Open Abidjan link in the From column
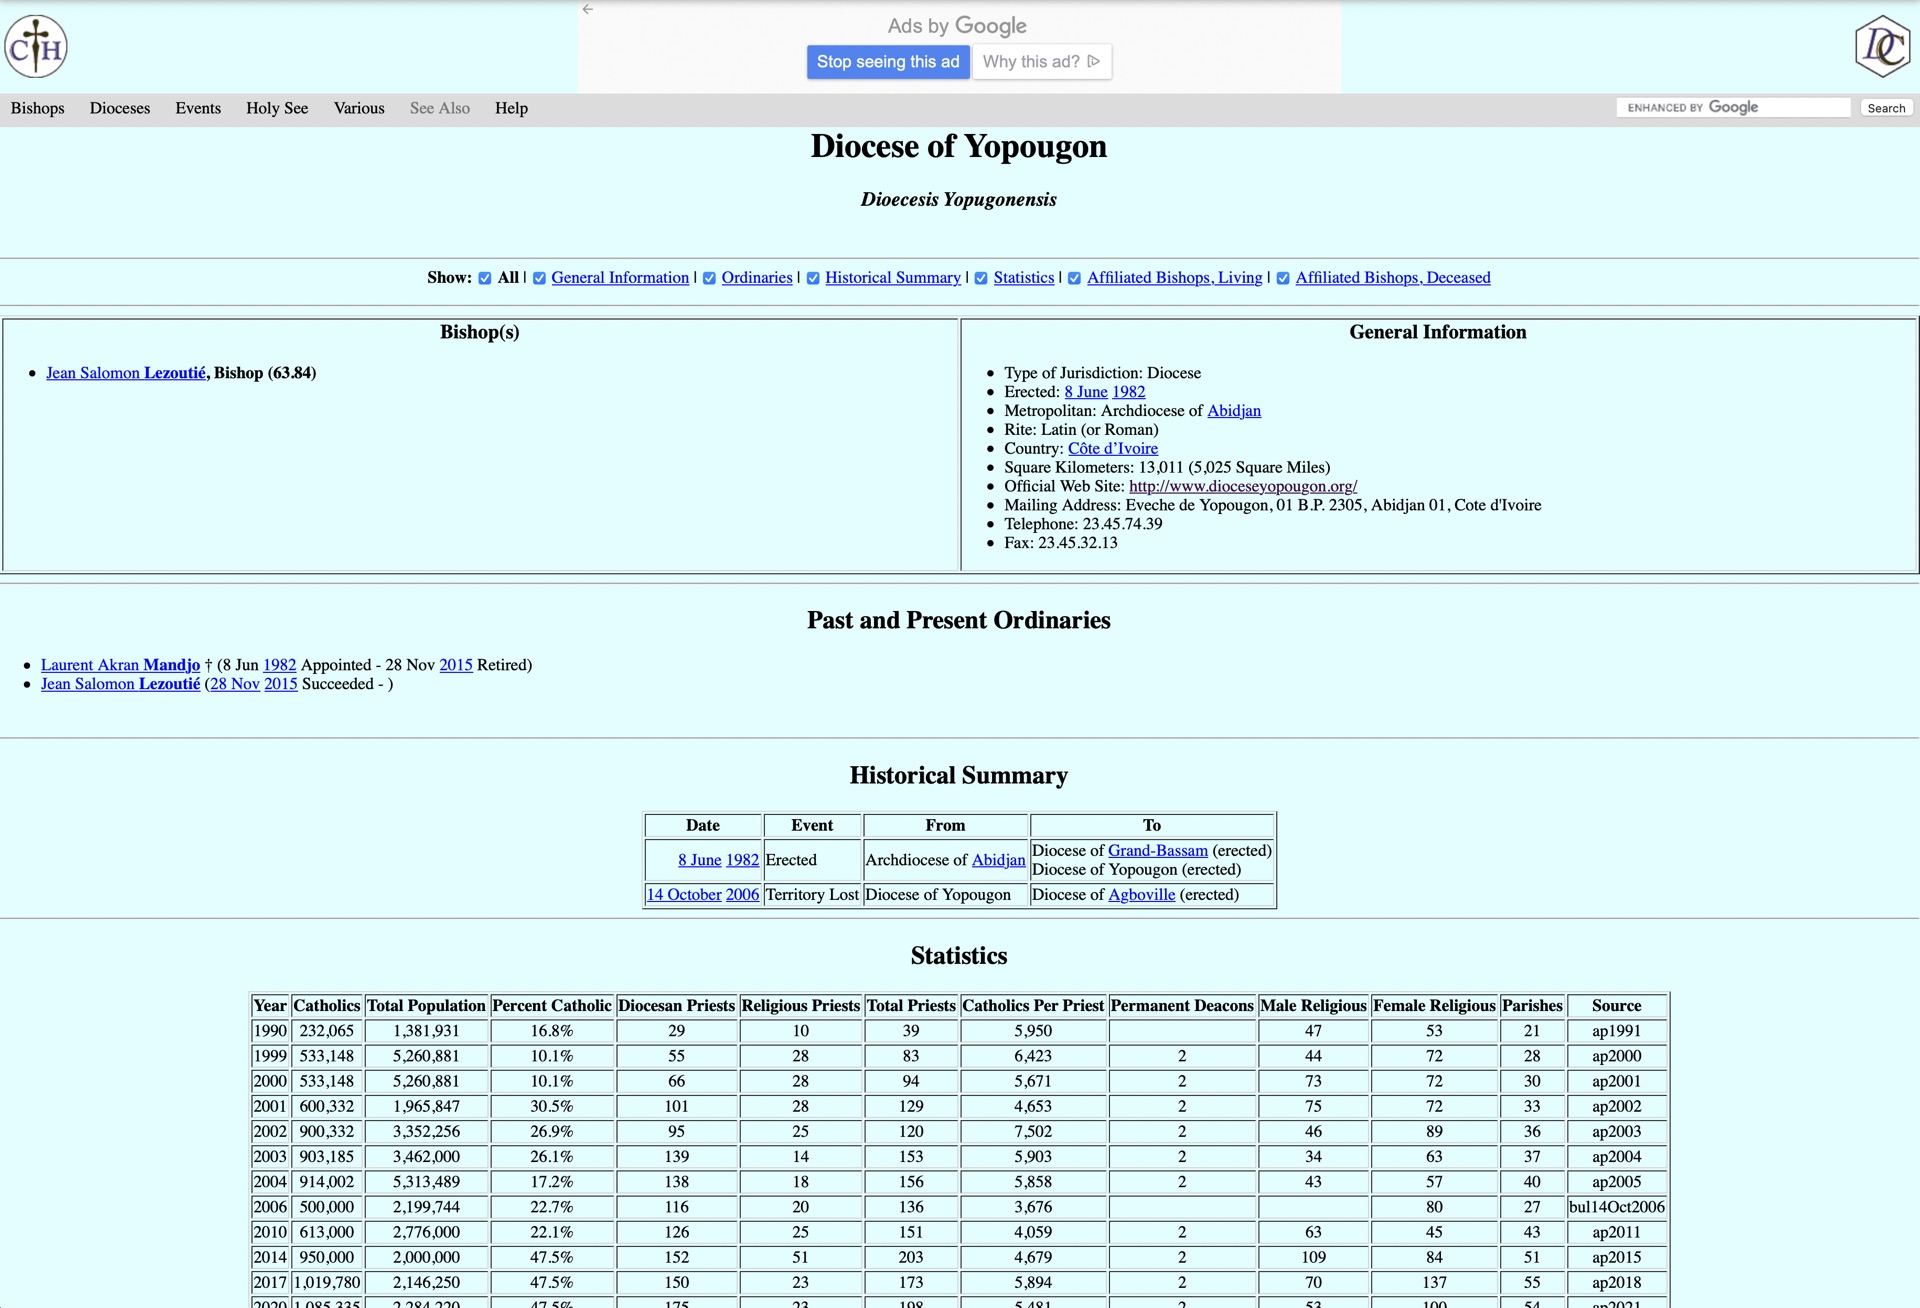Image resolution: width=1920 pixels, height=1308 pixels. pyautogui.click(x=998, y=860)
